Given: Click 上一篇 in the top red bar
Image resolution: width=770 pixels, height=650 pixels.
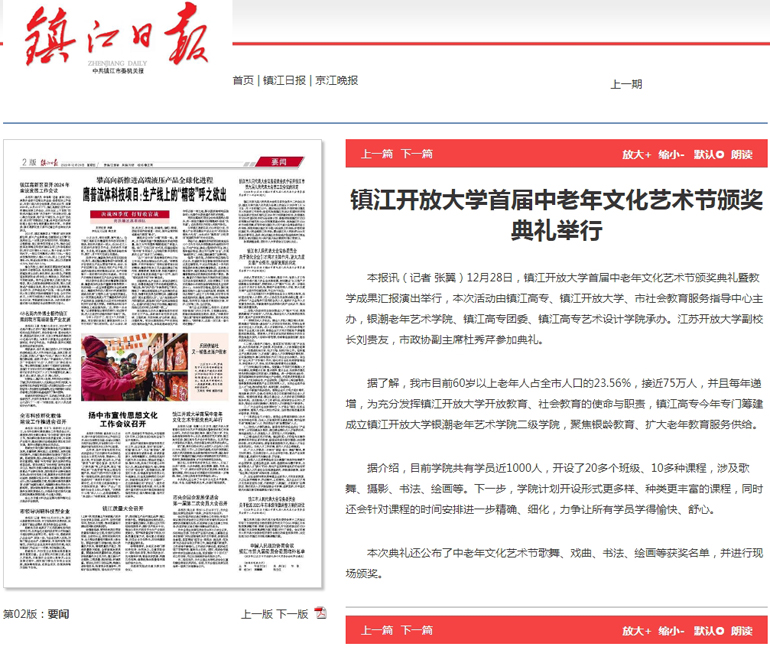Looking at the screenshot, I should point(377,154).
